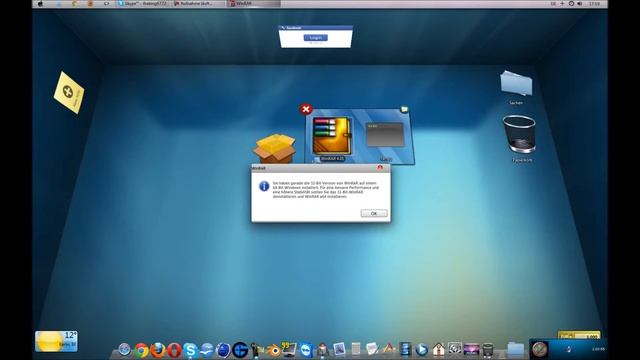Image resolution: width=640 pixels, height=360 pixels.
Task: Switch to WinRAR taskbar tab
Action: [x=253, y=4]
